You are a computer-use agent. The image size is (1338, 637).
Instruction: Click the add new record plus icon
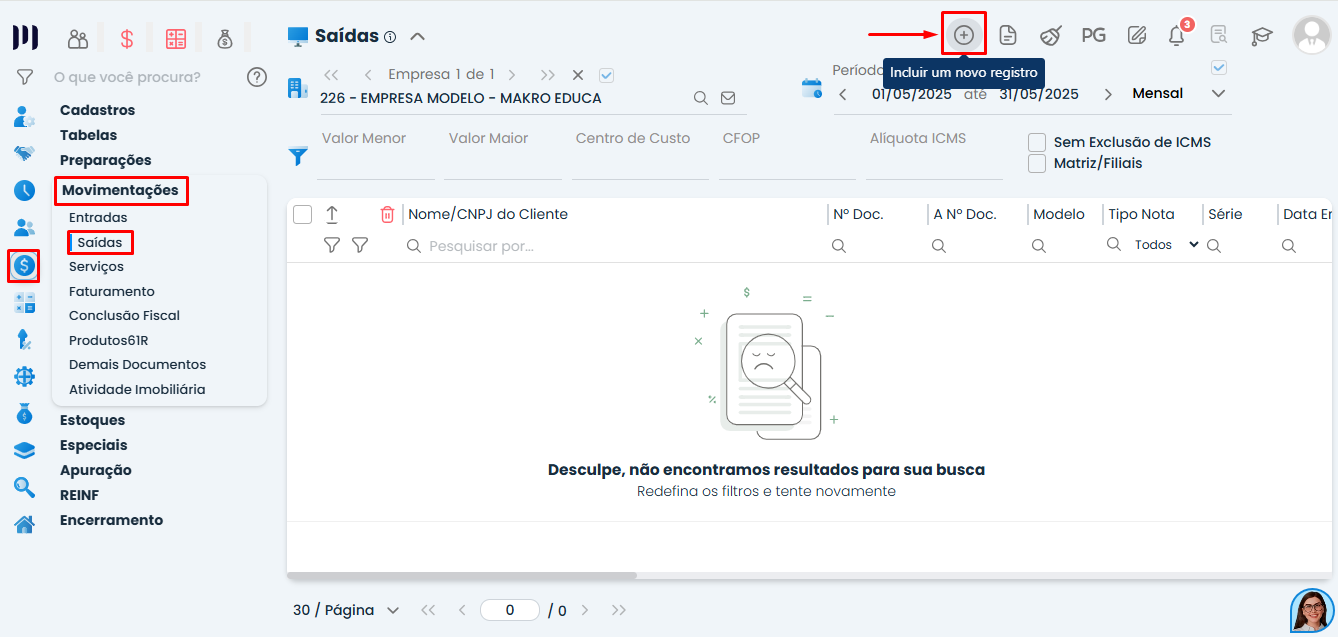[x=964, y=35]
